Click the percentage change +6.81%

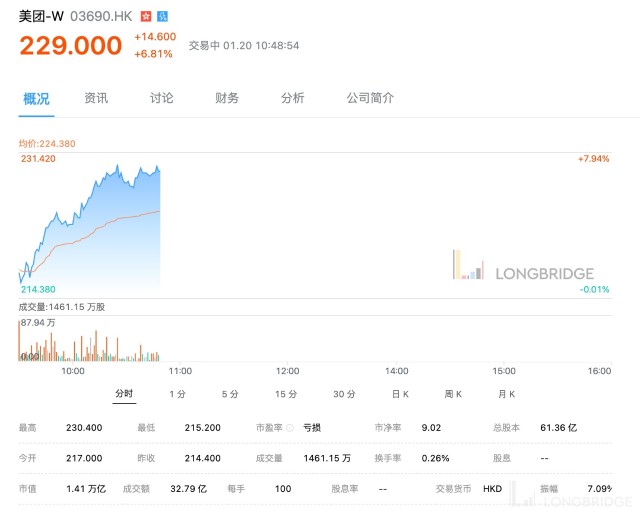click(153, 54)
